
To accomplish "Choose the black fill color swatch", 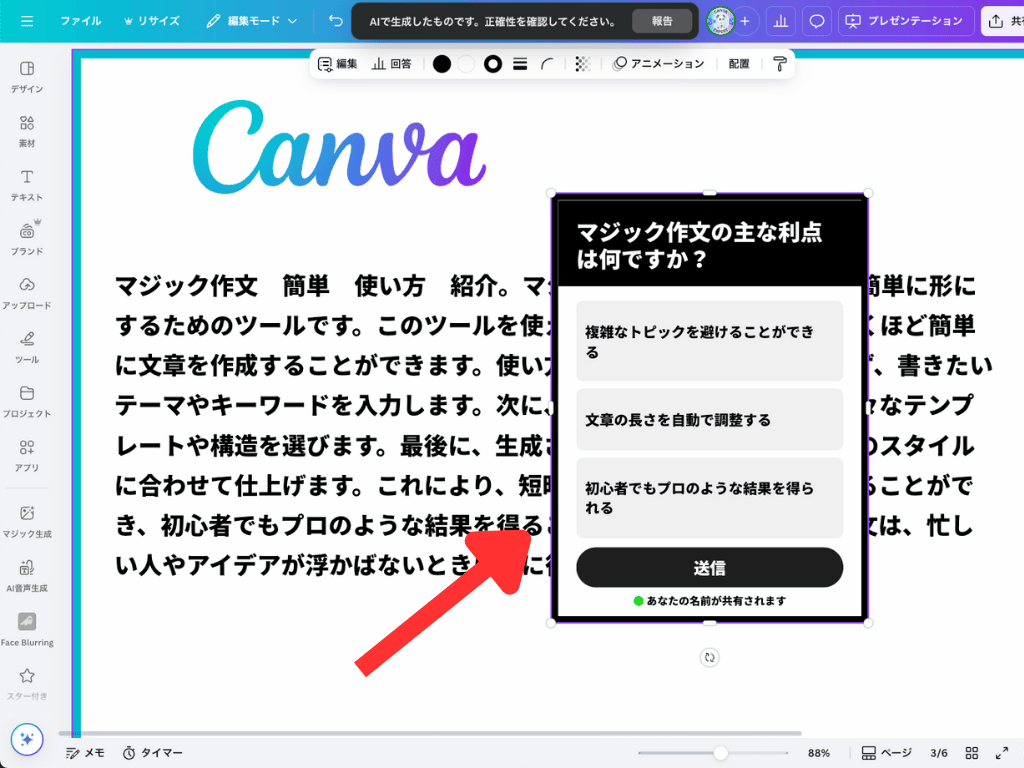I will pyautogui.click(x=442, y=64).
